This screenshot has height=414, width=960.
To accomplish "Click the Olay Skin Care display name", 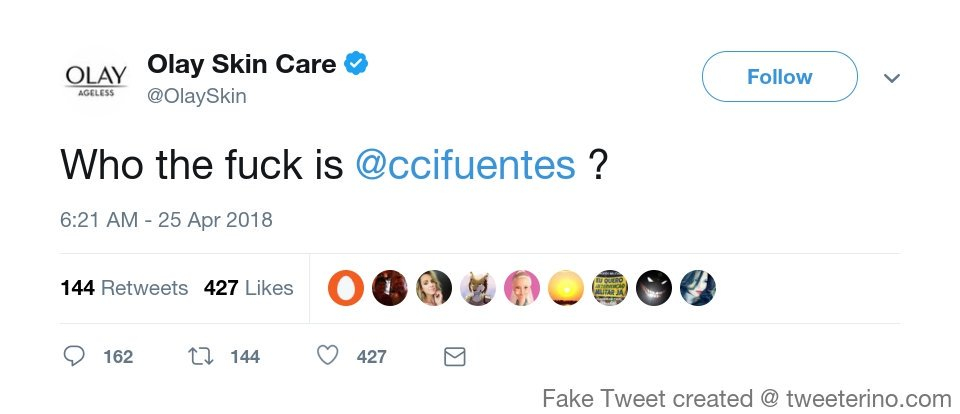I will (x=241, y=65).
